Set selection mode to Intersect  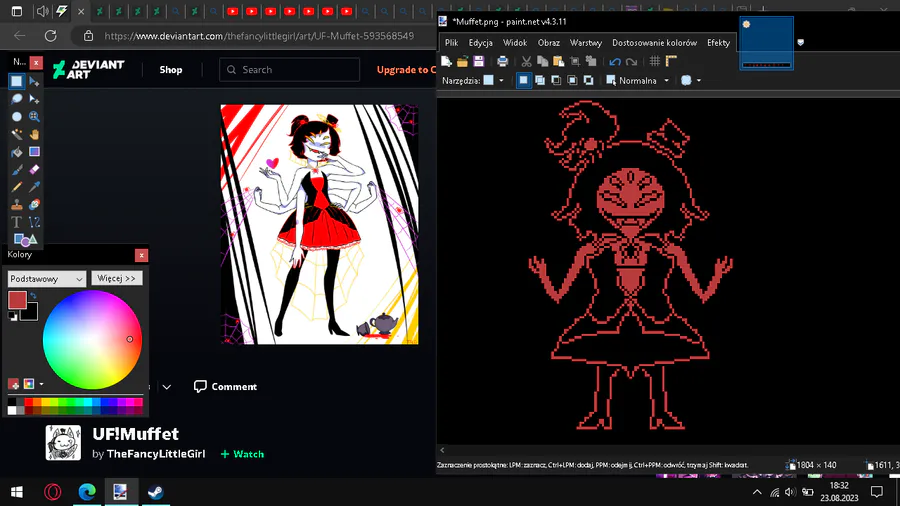pyautogui.click(x=572, y=80)
